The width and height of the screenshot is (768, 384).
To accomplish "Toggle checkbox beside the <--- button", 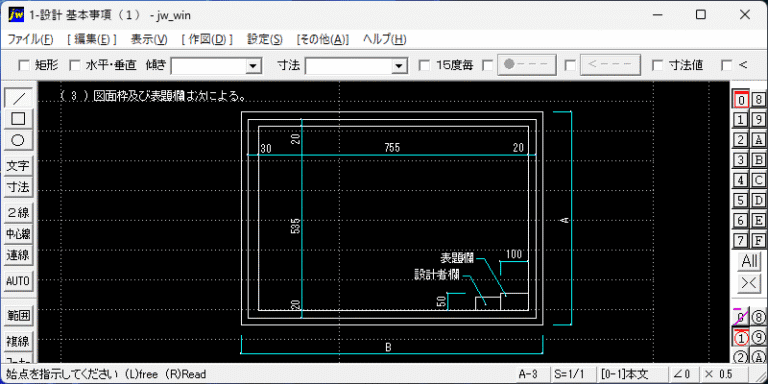I will tap(570, 65).
